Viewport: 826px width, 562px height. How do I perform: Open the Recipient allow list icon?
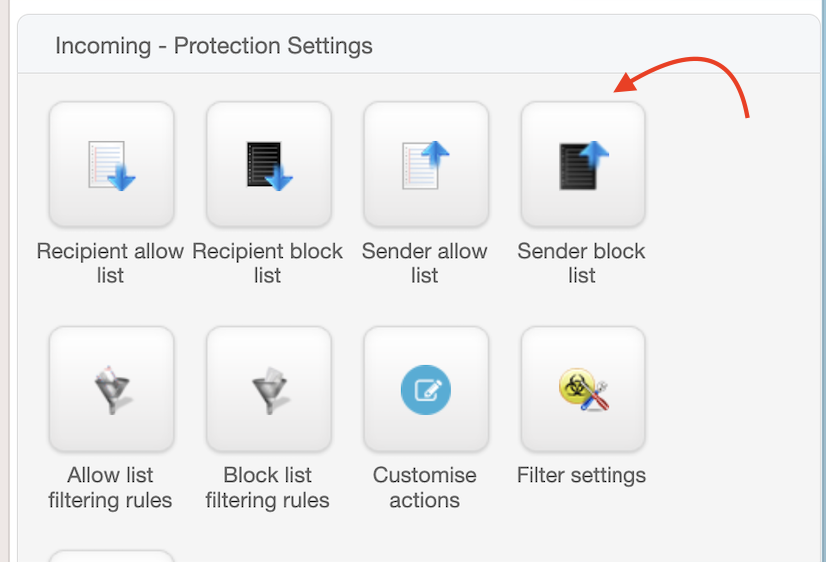(111, 164)
